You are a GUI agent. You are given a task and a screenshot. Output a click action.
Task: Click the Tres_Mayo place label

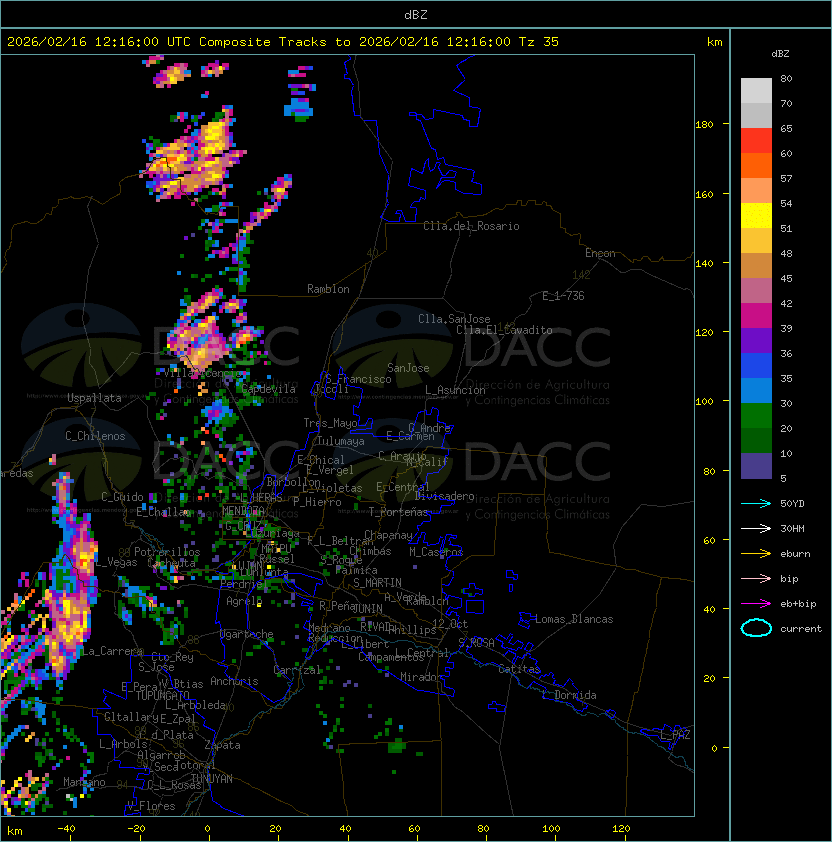(x=330, y=423)
